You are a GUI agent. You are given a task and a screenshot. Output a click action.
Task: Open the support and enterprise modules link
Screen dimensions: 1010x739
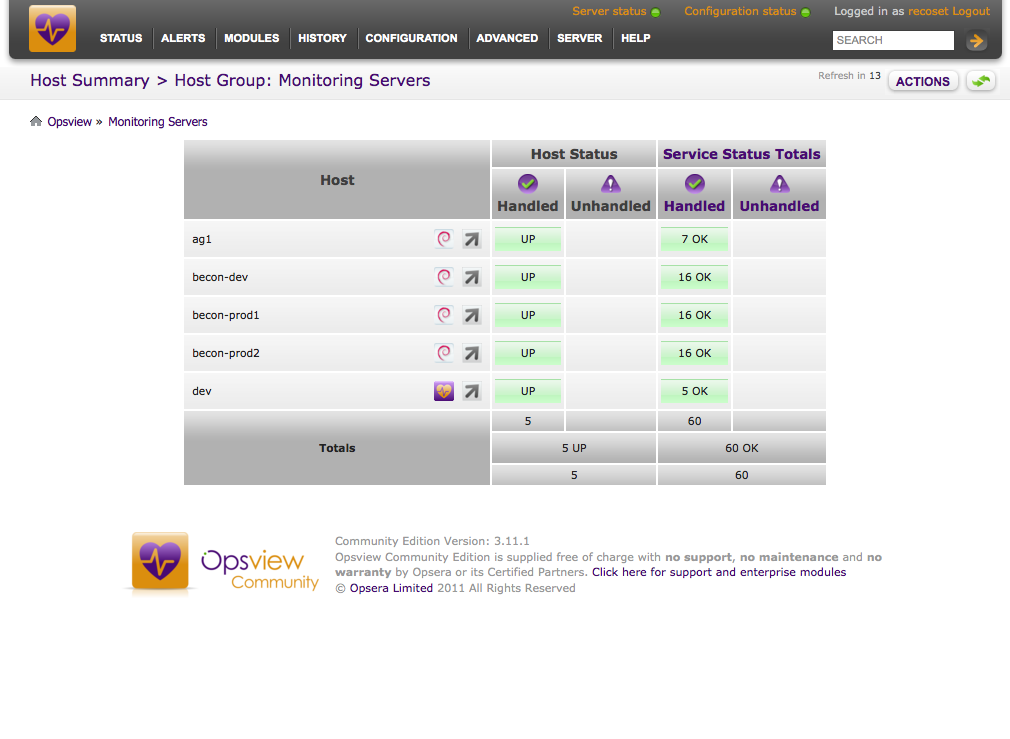(x=719, y=572)
